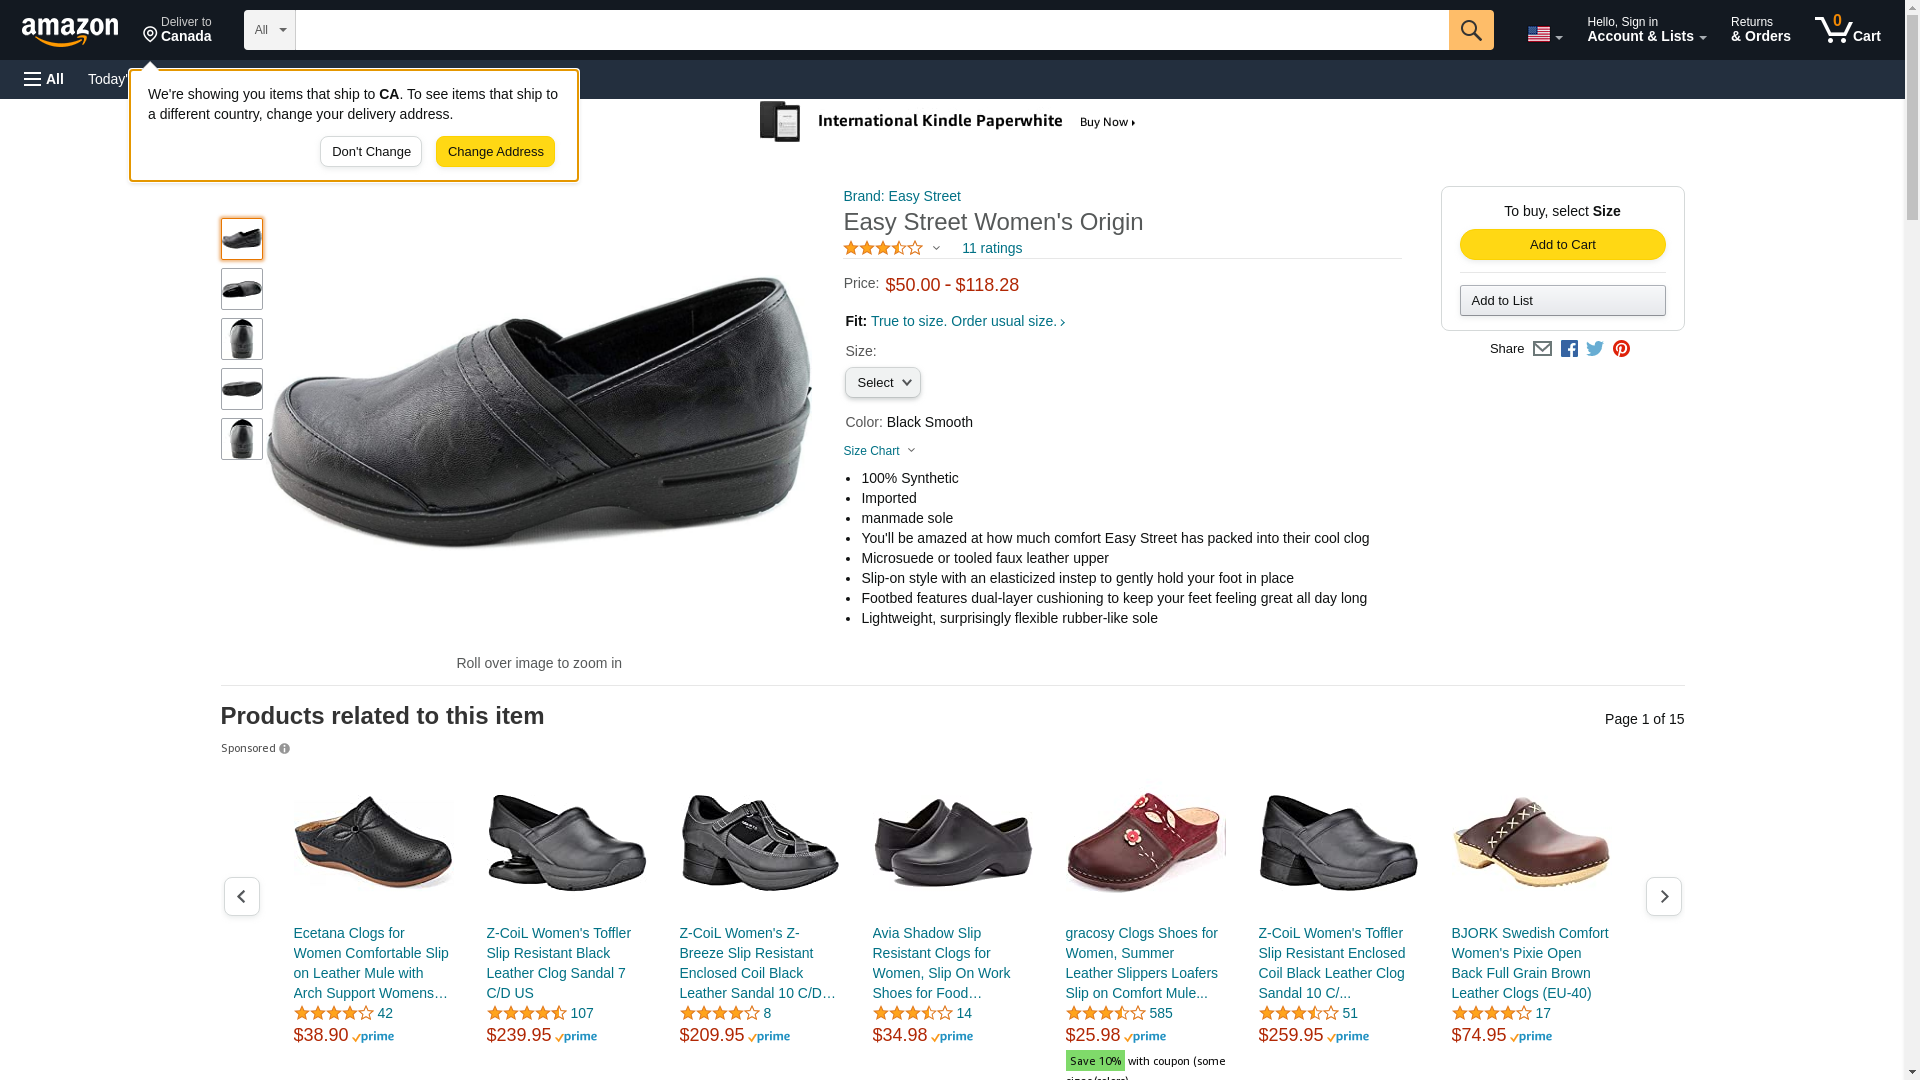
Task: Click the Amazon logo
Action: click(70, 31)
